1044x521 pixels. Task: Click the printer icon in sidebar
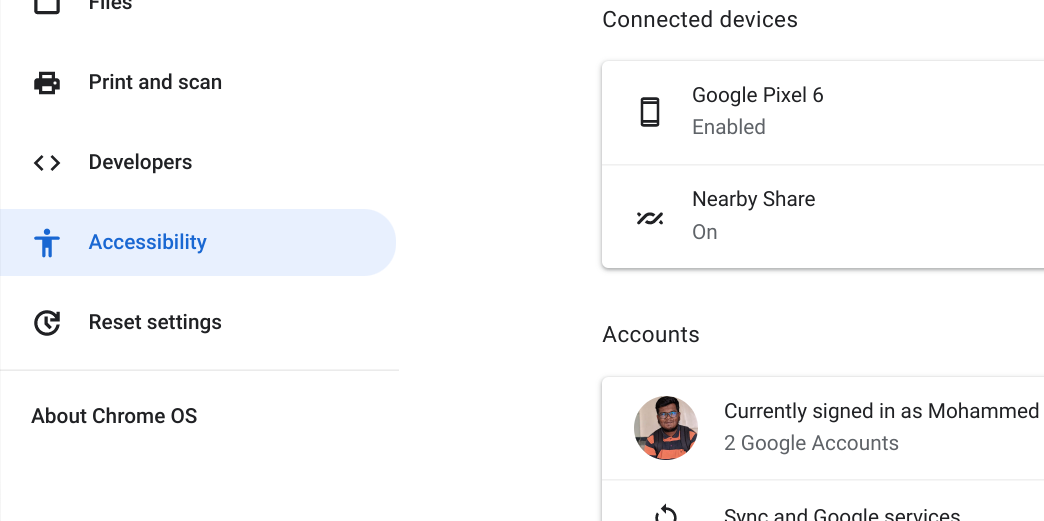point(47,83)
